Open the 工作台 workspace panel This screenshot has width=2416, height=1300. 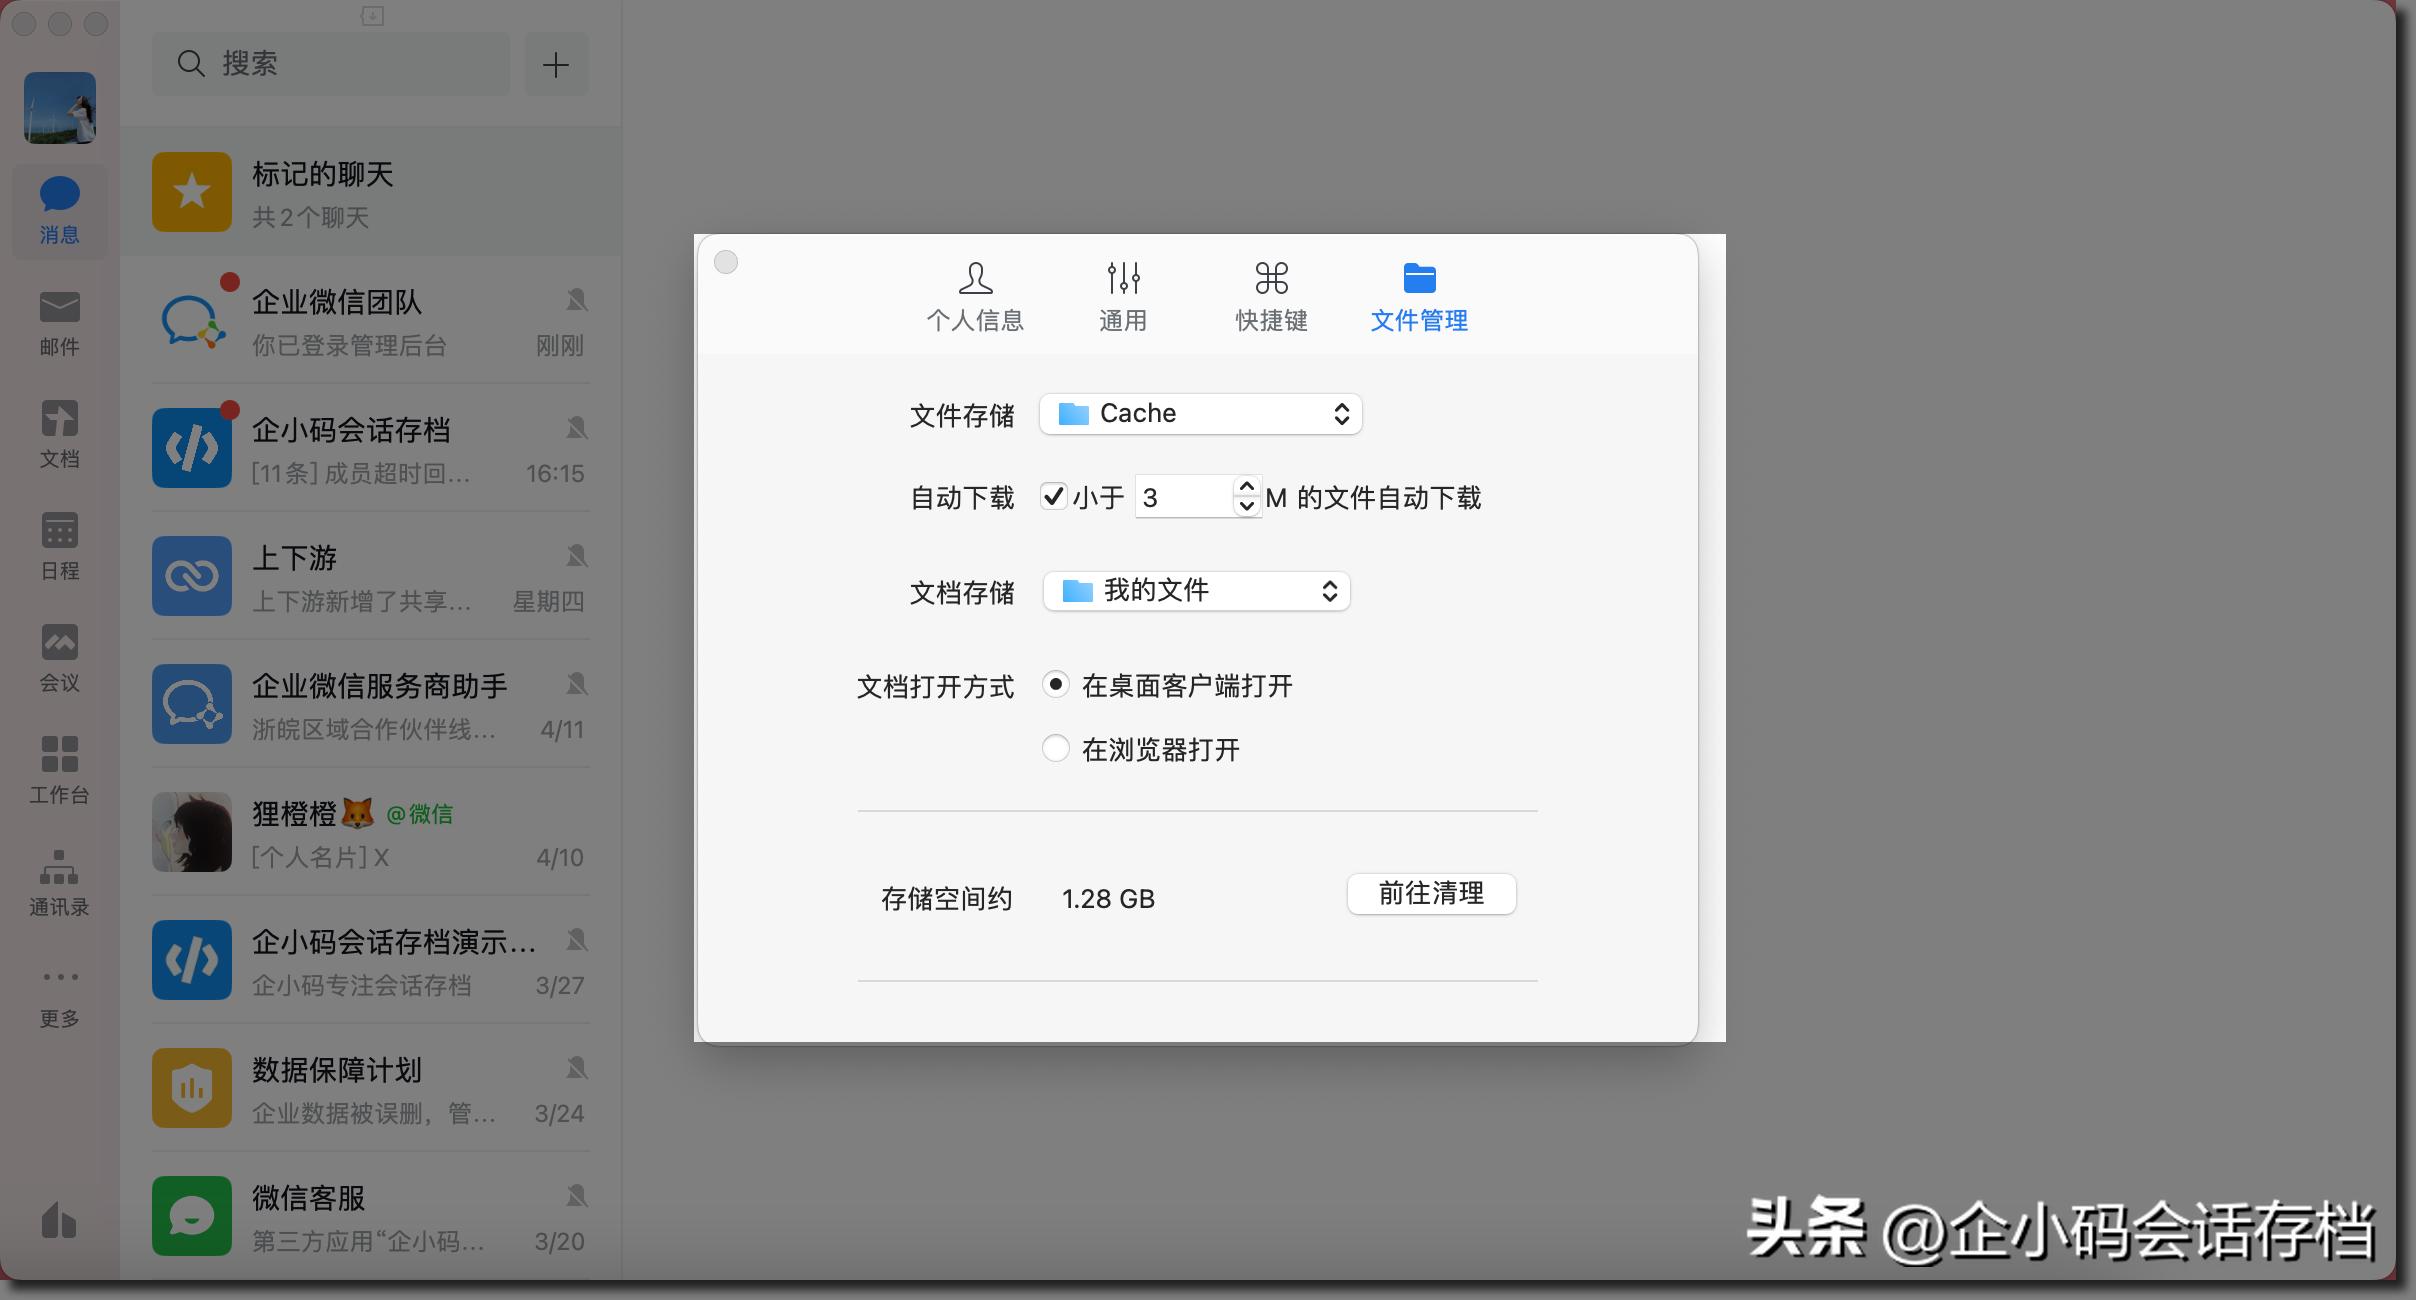pyautogui.click(x=59, y=770)
